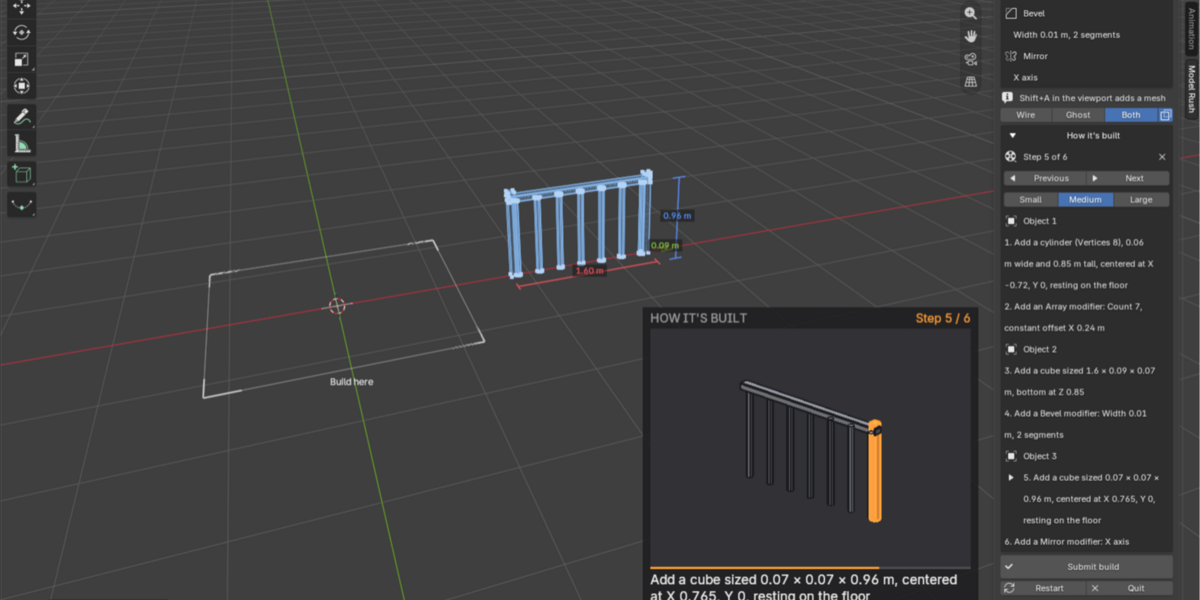Choose Wire reference display
The height and width of the screenshot is (600, 1200).
click(1025, 115)
